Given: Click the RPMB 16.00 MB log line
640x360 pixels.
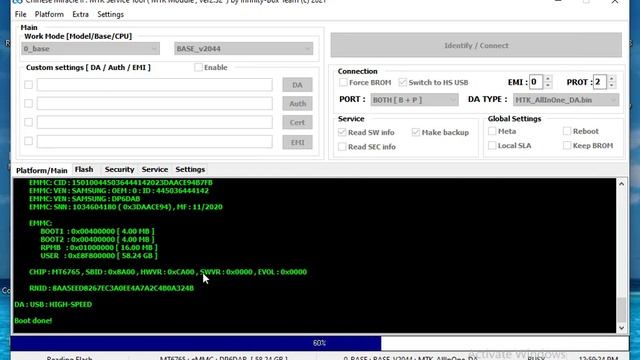Looking at the screenshot, I should click(x=99, y=247).
